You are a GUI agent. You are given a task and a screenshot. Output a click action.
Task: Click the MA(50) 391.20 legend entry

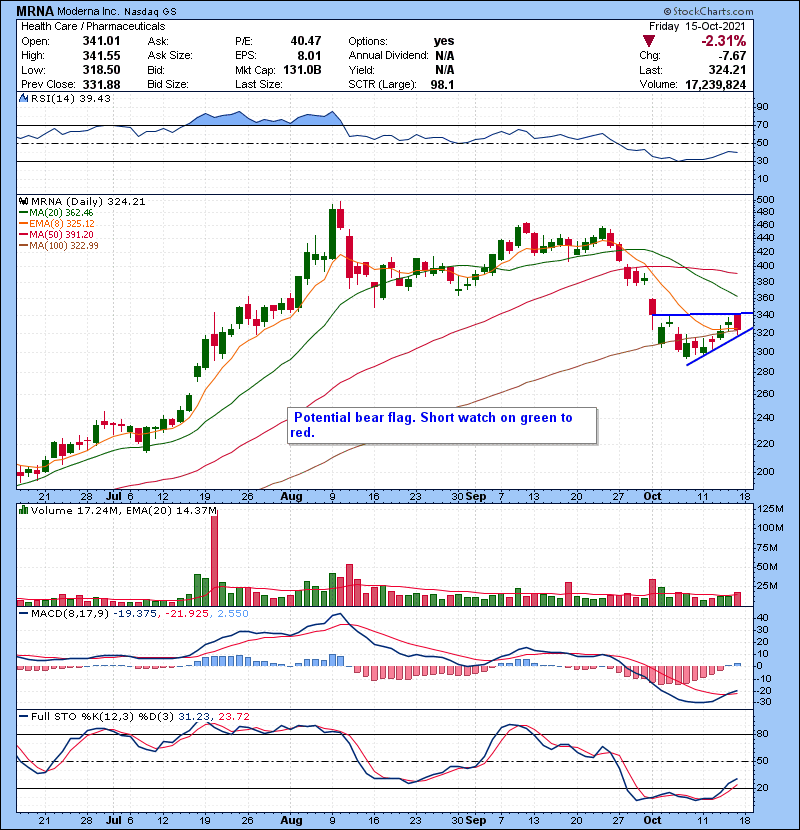tap(56, 234)
